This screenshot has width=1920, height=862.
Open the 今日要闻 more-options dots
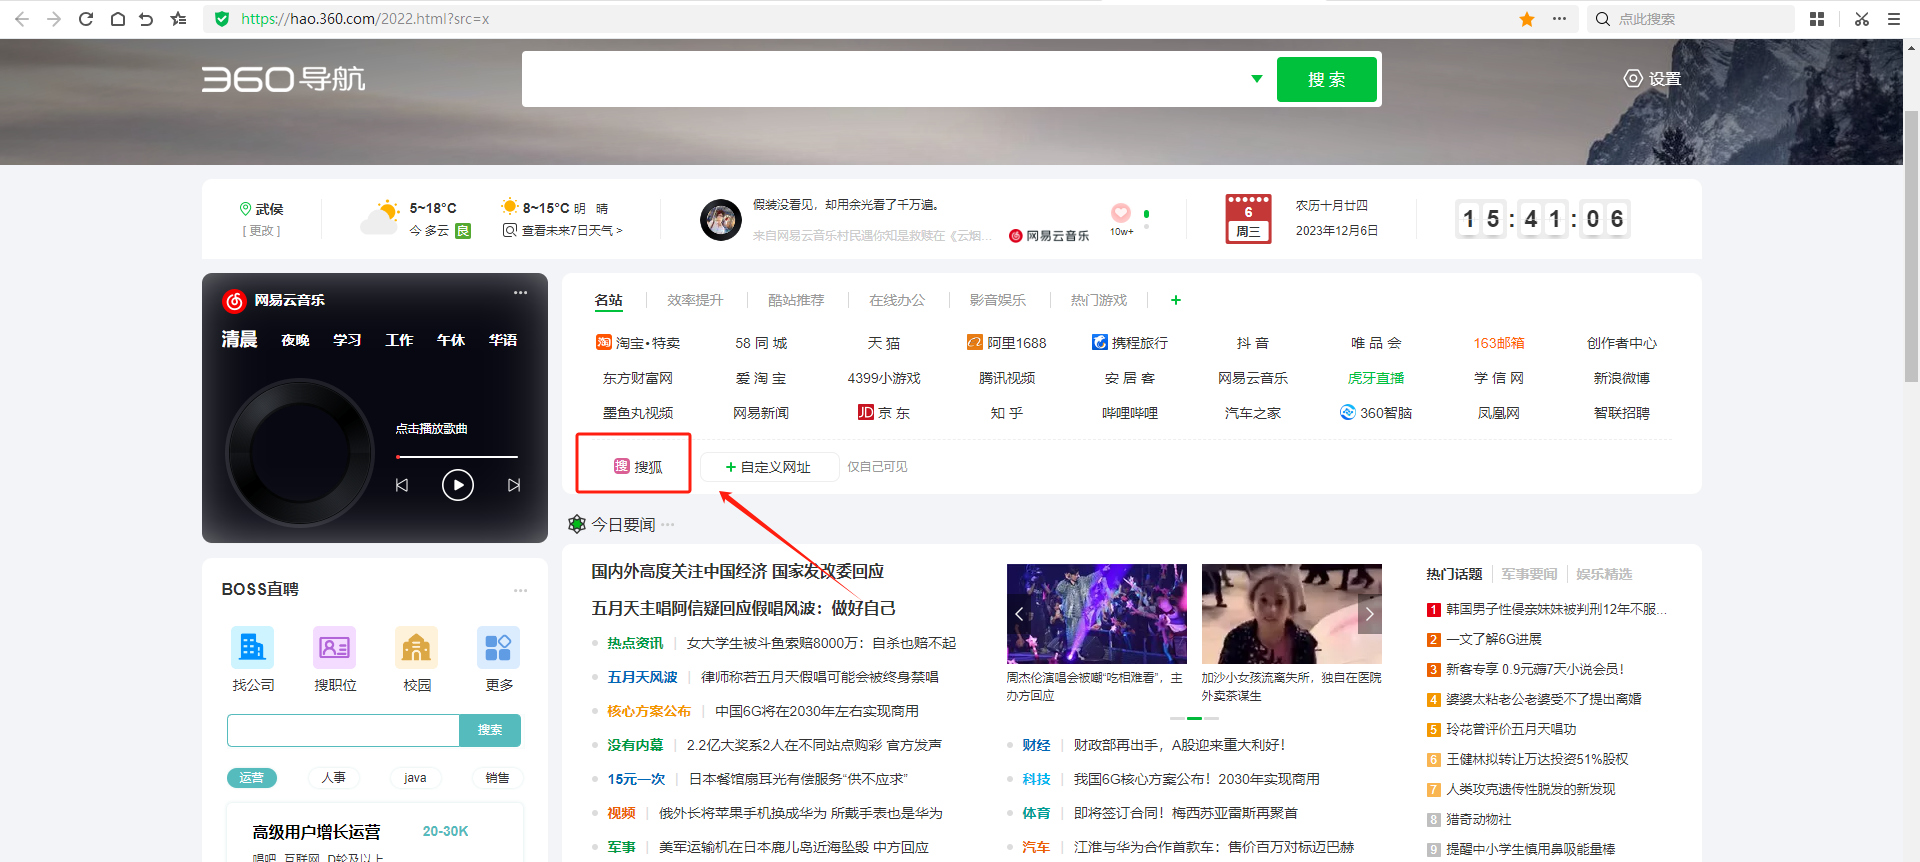point(668,524)
